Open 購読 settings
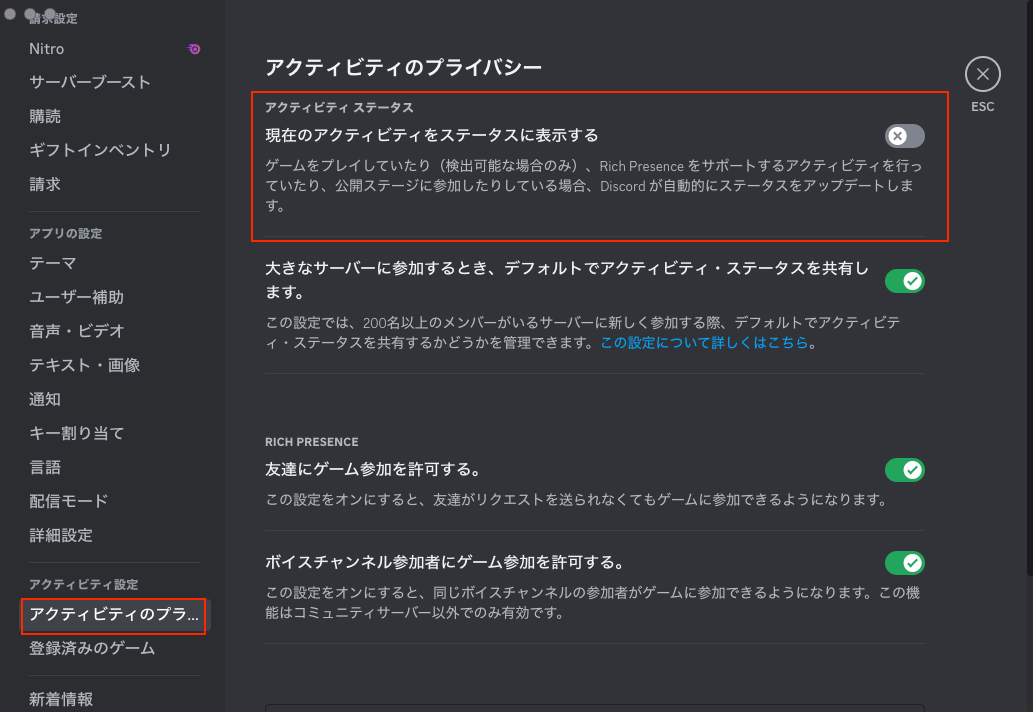Viewport: 1033px width, 712px height. (46, 116)
